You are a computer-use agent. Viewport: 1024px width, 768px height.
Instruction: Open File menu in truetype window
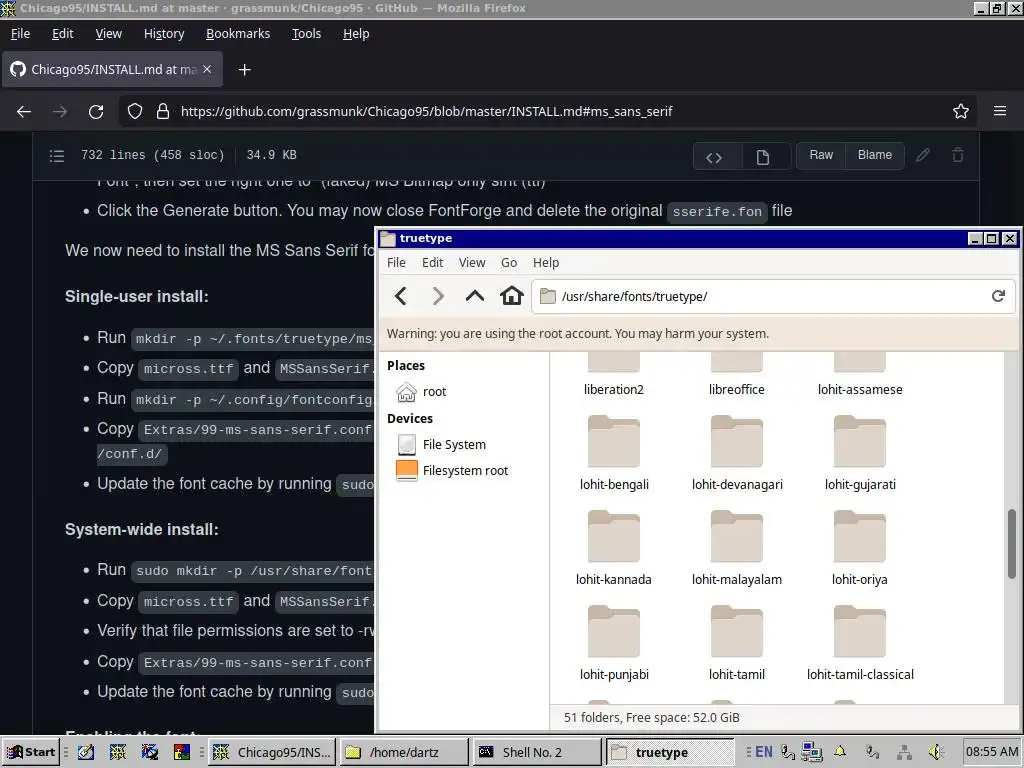point(396,263)
